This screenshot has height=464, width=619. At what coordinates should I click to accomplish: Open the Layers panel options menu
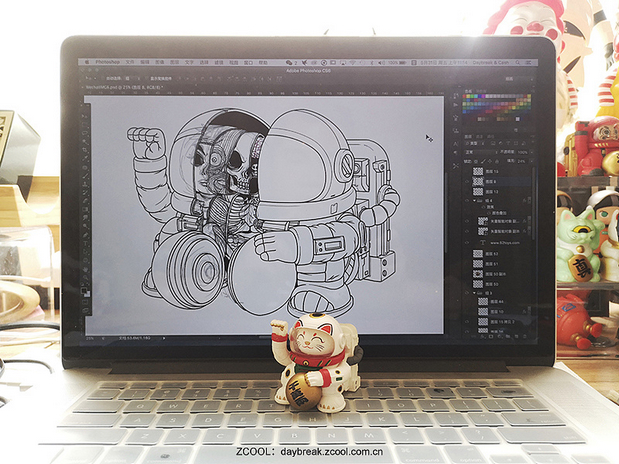tap(531, 136)
